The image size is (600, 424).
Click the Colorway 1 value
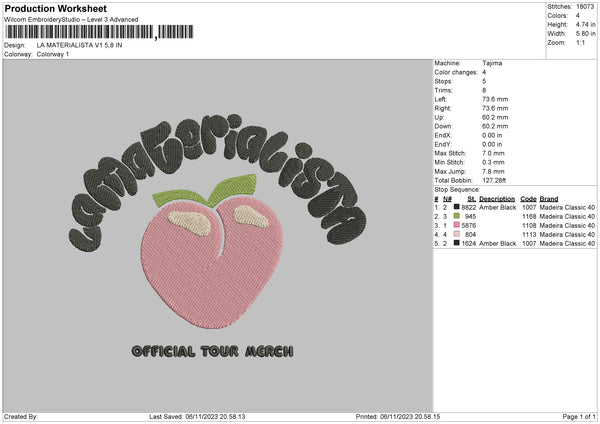pyautogui.click(x=53, y=54)
